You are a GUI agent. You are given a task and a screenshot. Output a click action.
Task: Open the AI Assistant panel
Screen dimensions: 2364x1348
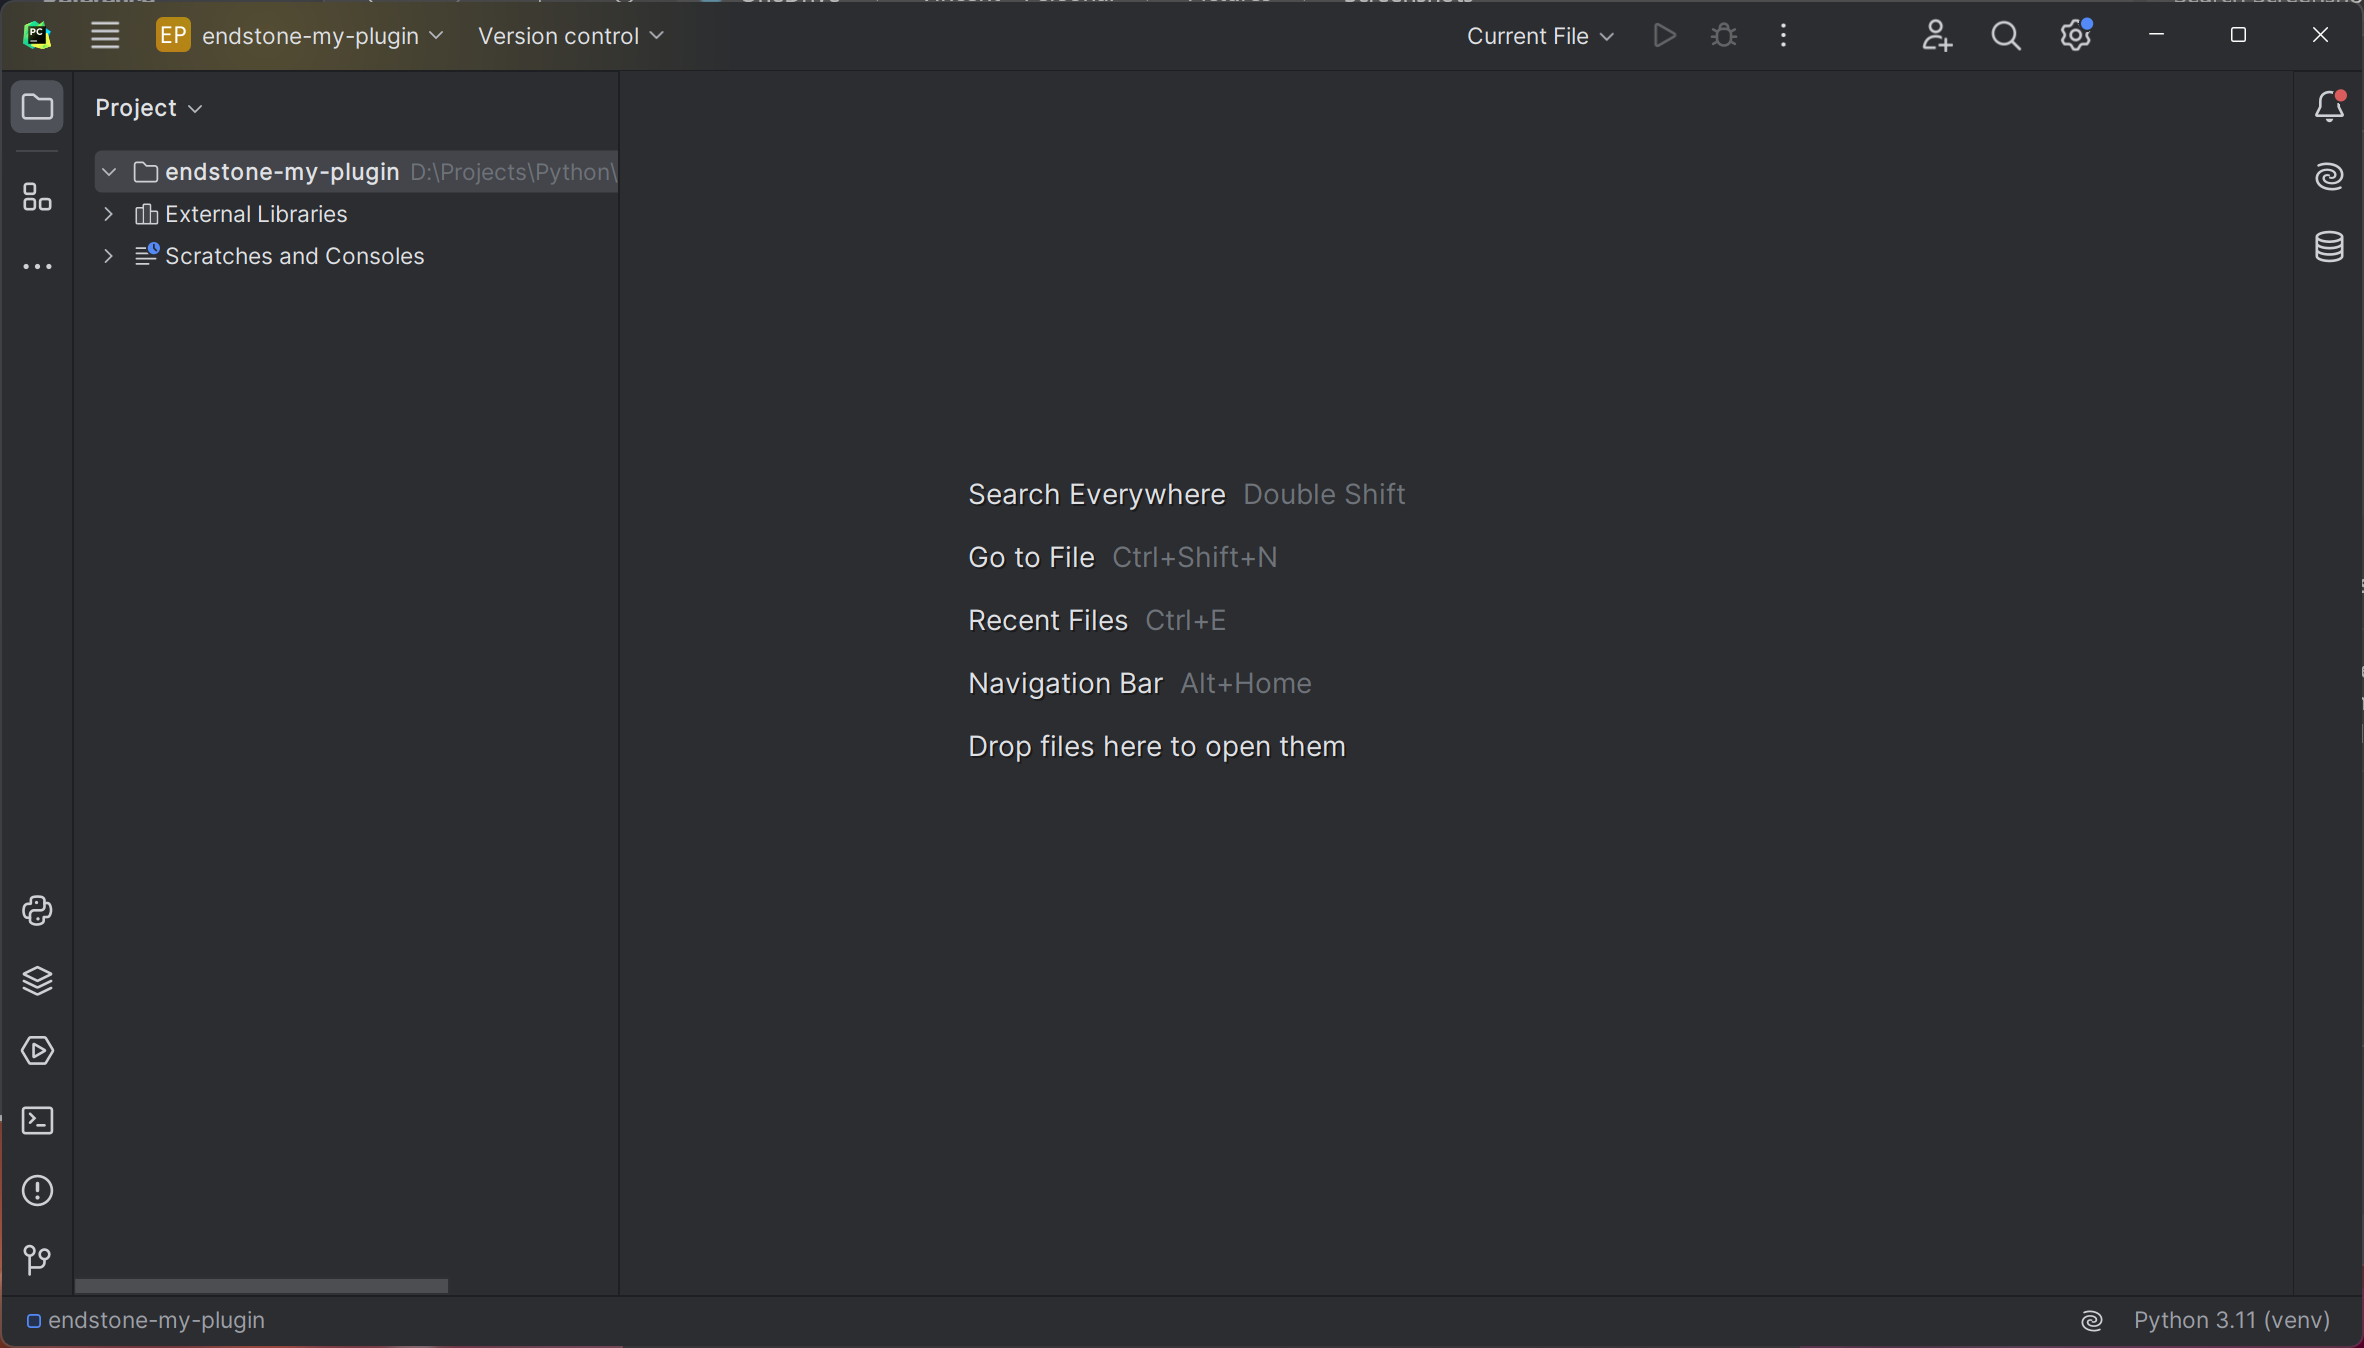(x=2329, y=176)
